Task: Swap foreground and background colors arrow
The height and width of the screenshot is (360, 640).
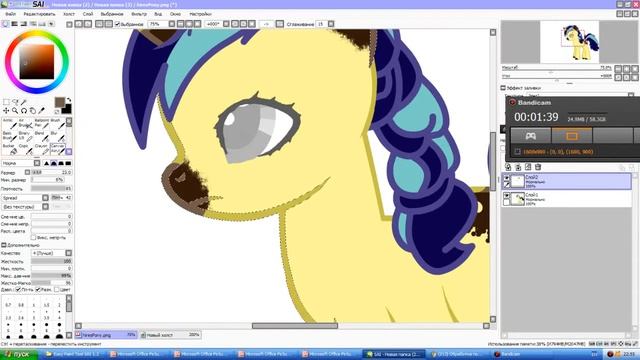Action: point(69,100)
